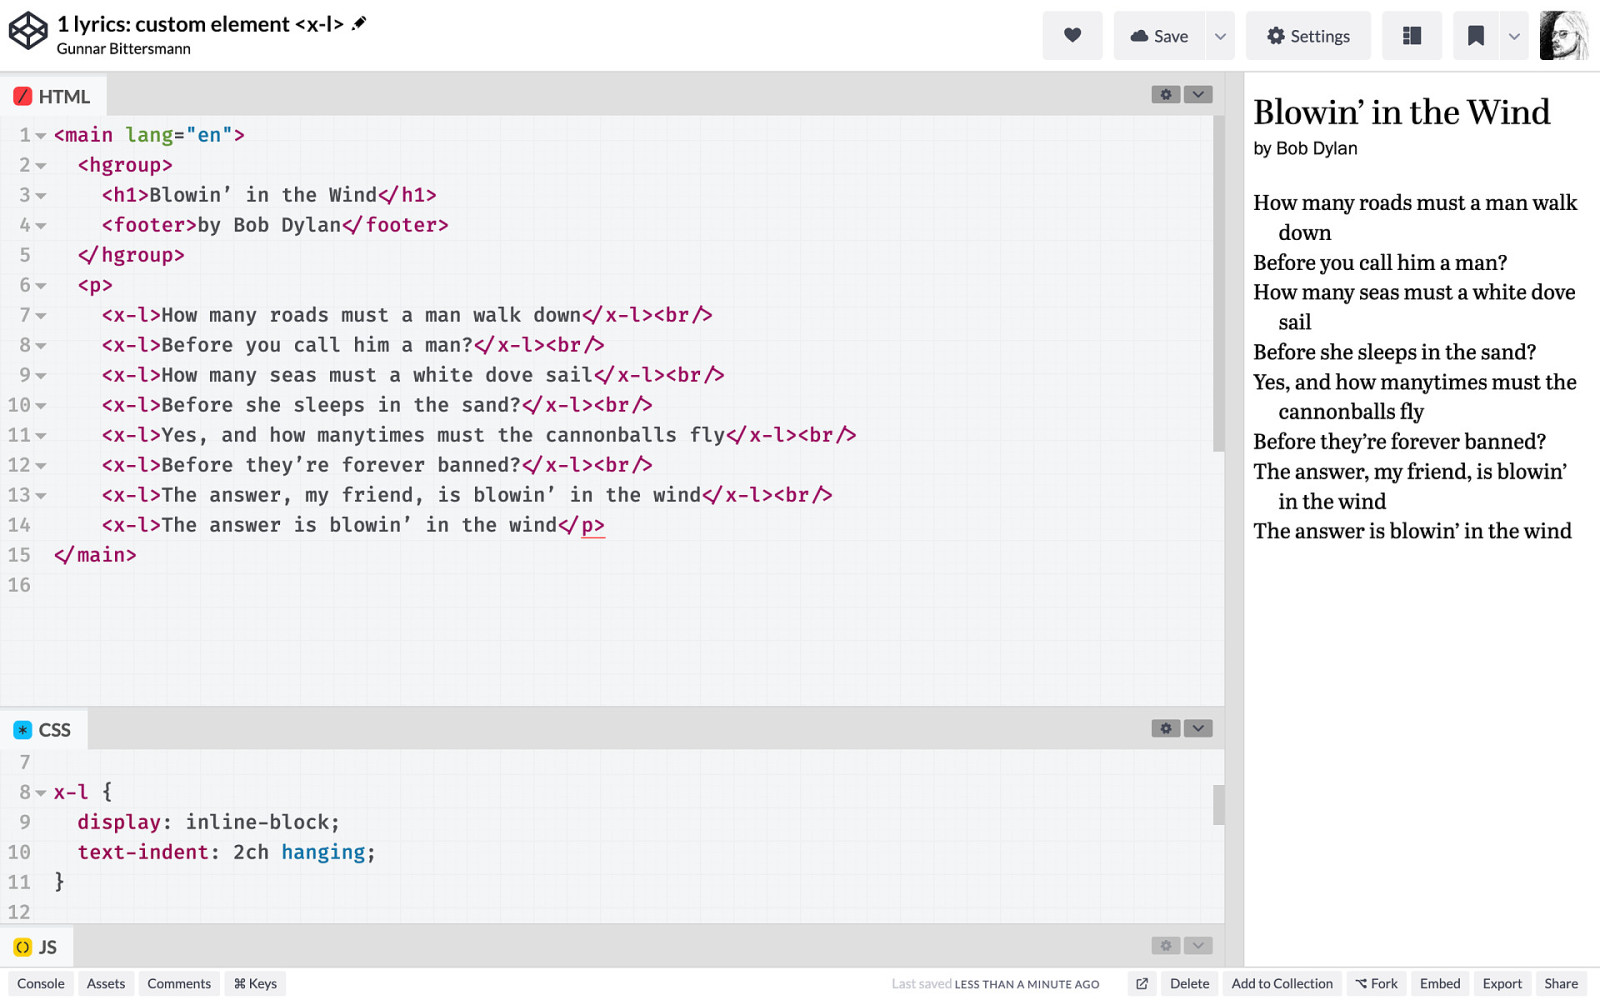This screenshot has height=1000, width=1600.
Task: Click the display: inline-block CSS line
Action: pyautogui.click(x=209, y=822)
